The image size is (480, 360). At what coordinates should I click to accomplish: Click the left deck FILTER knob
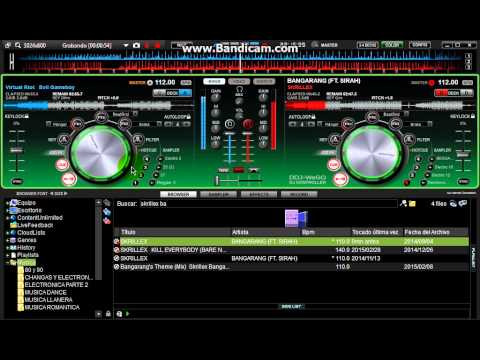click(138, 139)
